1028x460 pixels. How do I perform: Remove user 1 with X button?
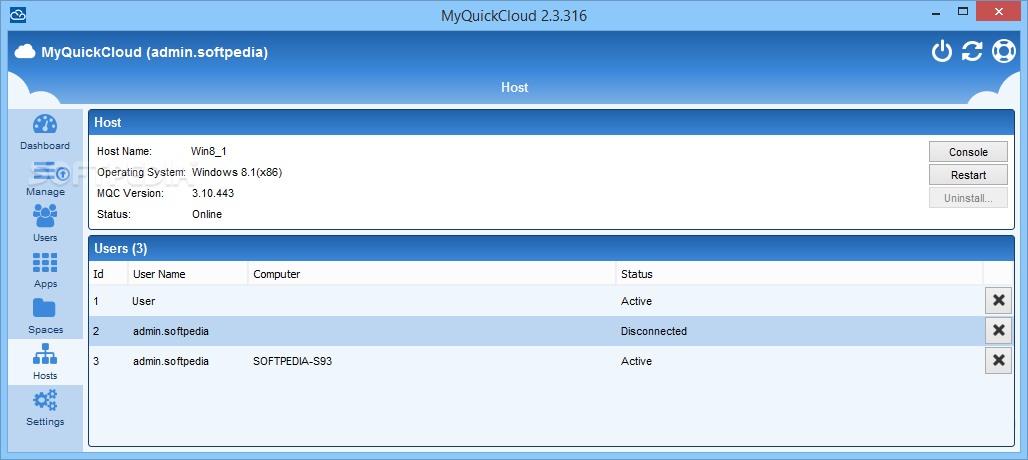(998, 300)
